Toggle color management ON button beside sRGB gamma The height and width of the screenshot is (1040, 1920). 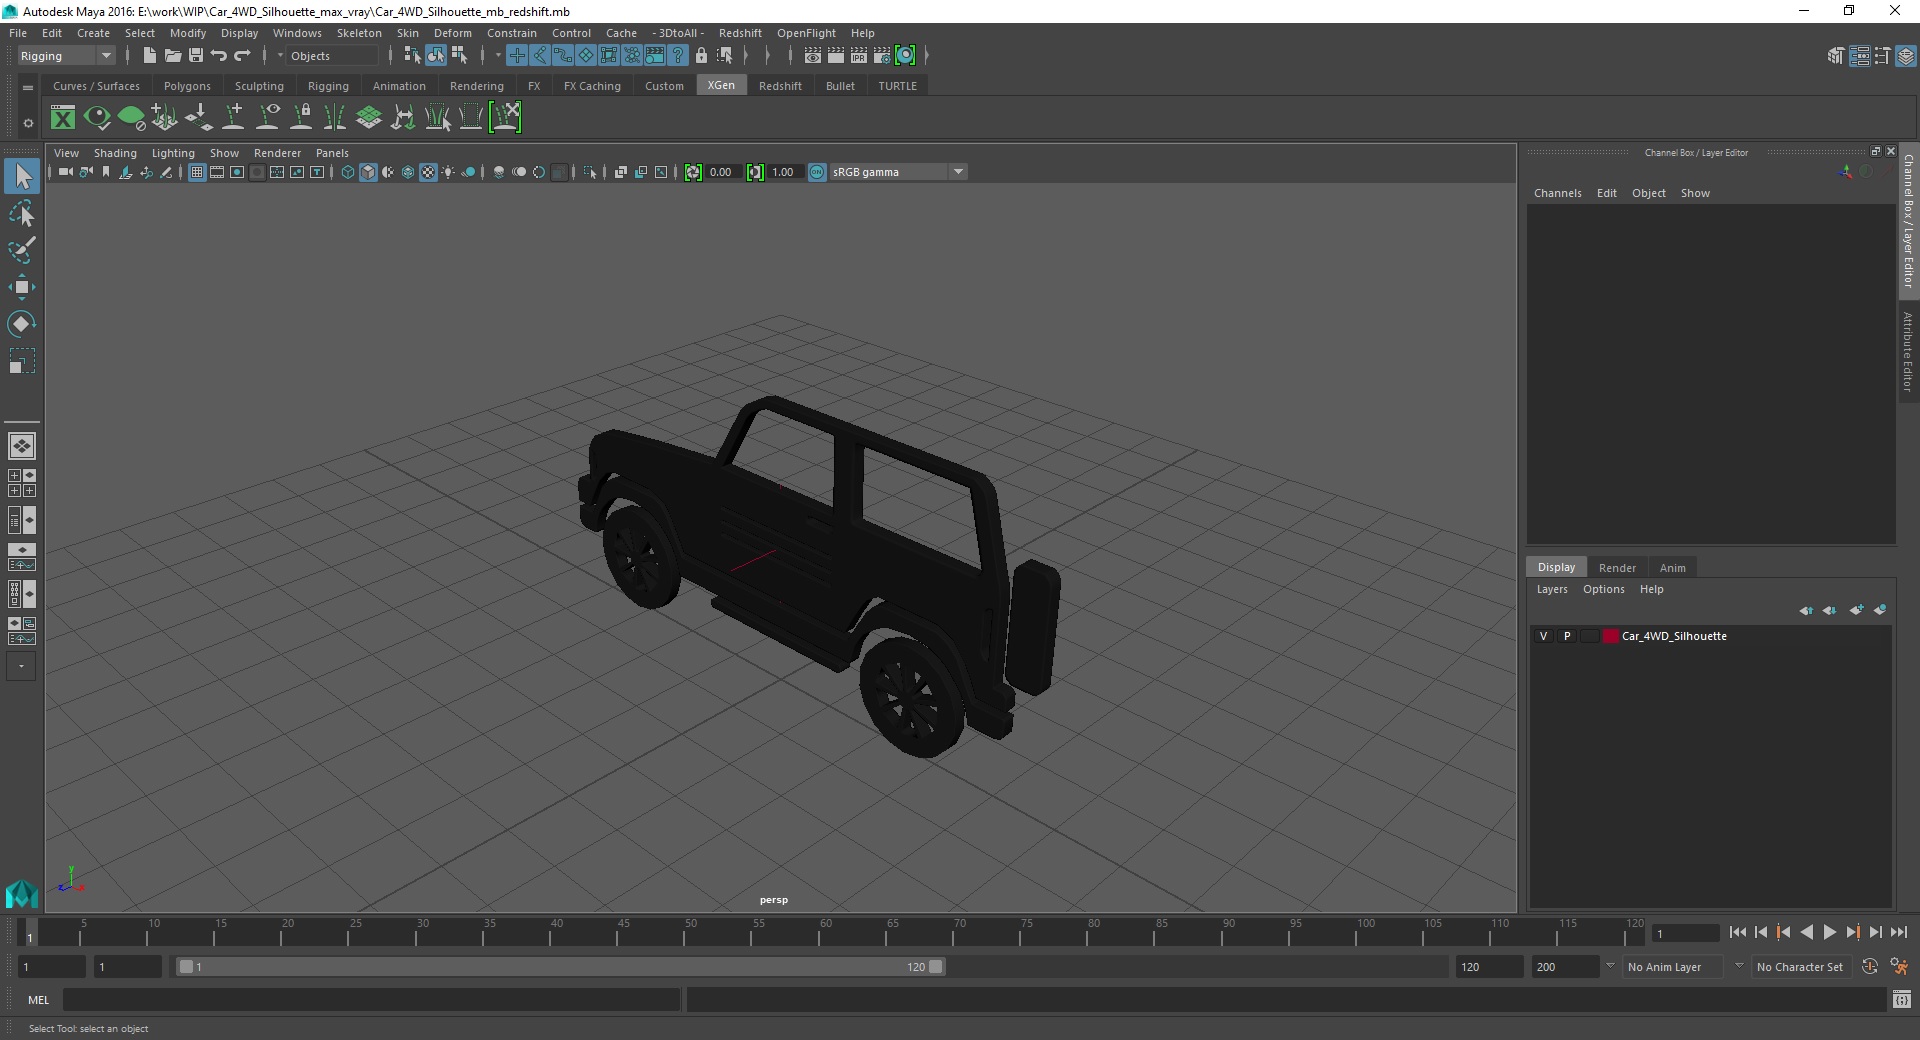(817, 172)
